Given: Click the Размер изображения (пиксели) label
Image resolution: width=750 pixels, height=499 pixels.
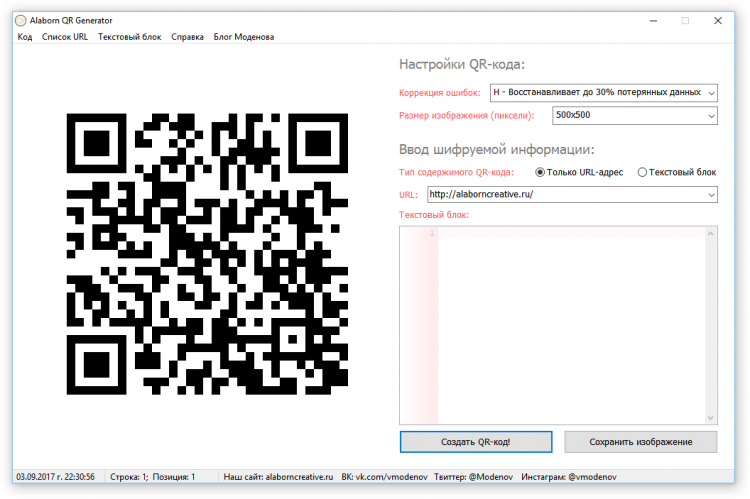Looking at the screenshot, I should [466, 115].
